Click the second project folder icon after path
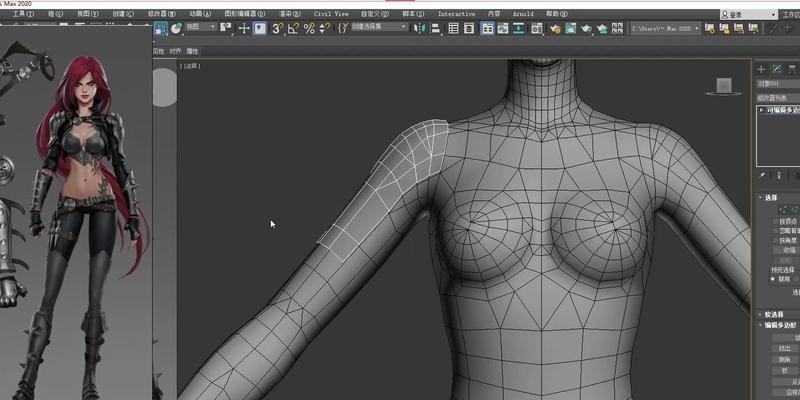This screenshot has width=800, height=400. pyautogui.click(x=726, y=28)
